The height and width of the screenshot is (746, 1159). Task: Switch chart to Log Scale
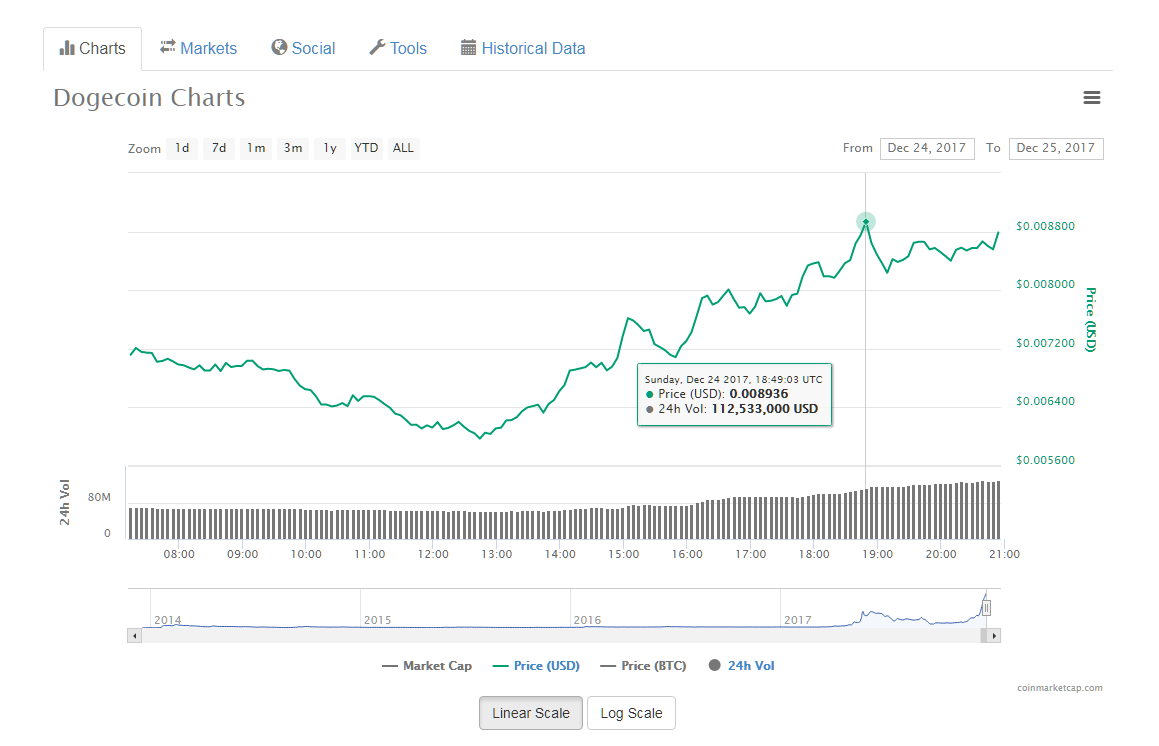(x=631, y=713)
